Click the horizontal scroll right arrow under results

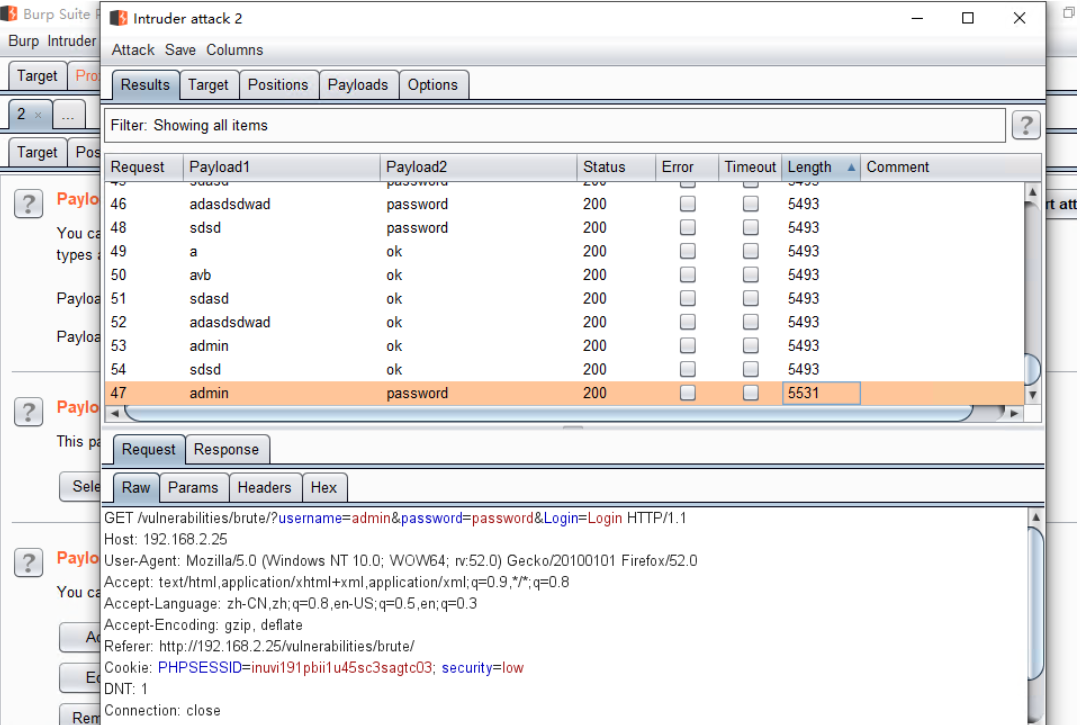1014,413
